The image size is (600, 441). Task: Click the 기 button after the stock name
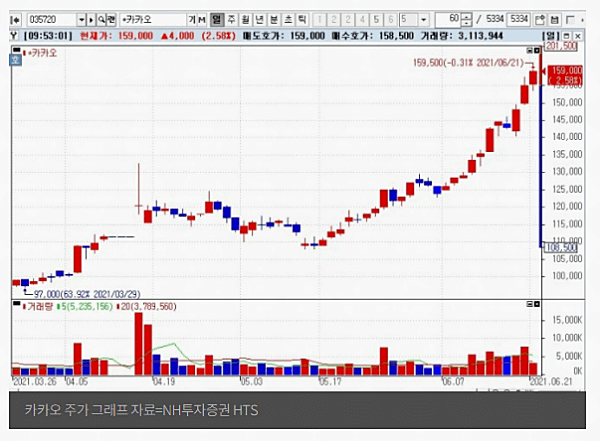click(x=192, y=20)
